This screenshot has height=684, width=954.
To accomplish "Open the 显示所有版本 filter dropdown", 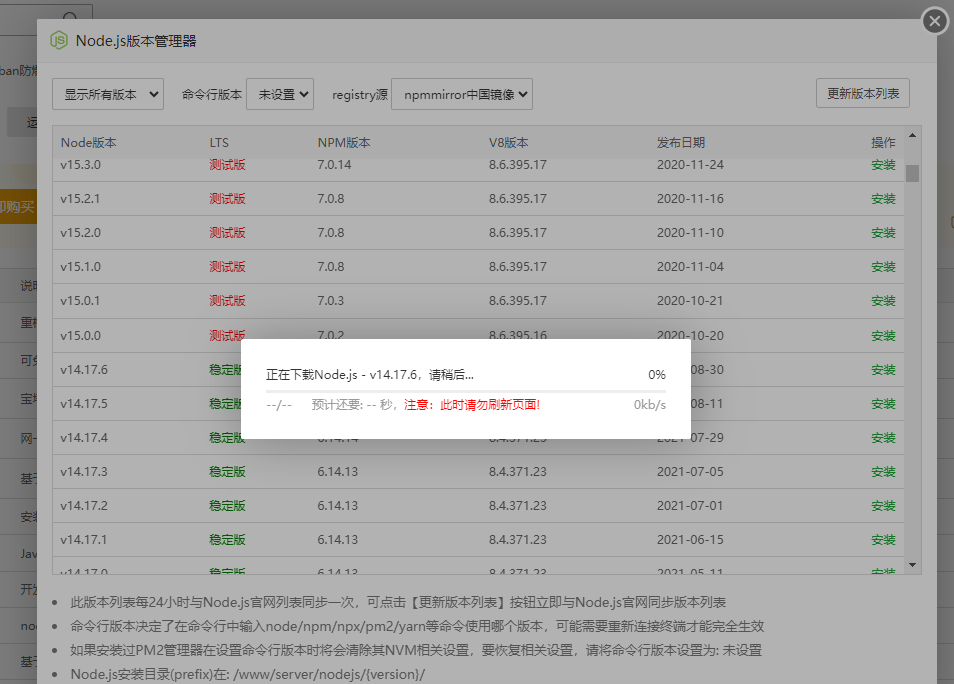I will 108,94.
